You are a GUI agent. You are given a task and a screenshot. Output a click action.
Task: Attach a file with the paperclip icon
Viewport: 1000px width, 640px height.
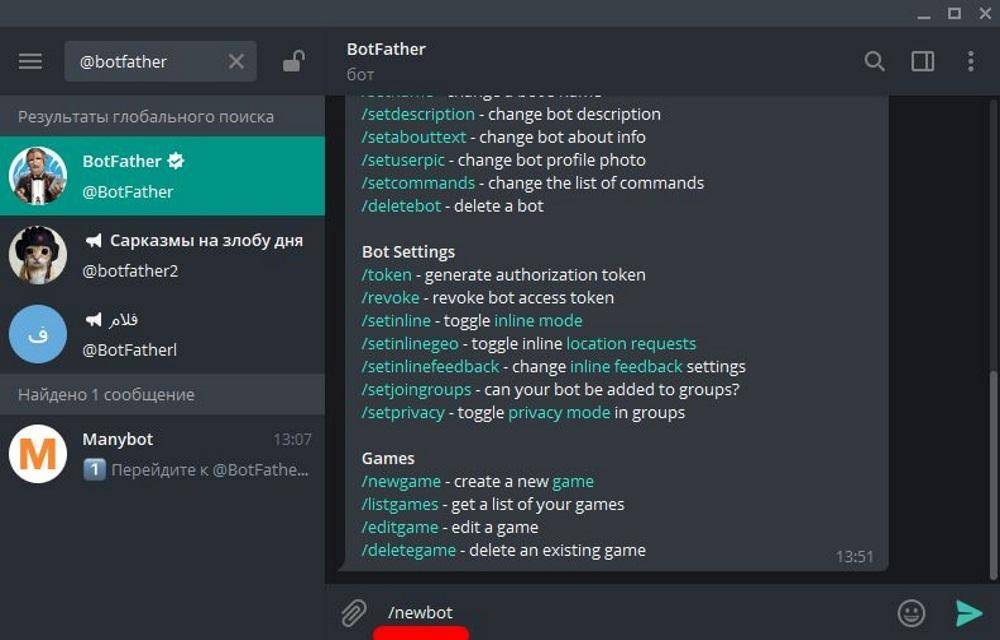point(353,613)
